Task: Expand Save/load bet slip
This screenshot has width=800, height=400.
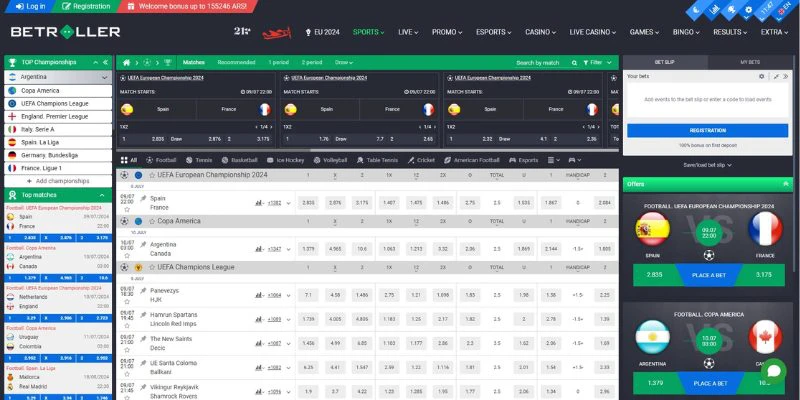Action: (x=708, y=165)
